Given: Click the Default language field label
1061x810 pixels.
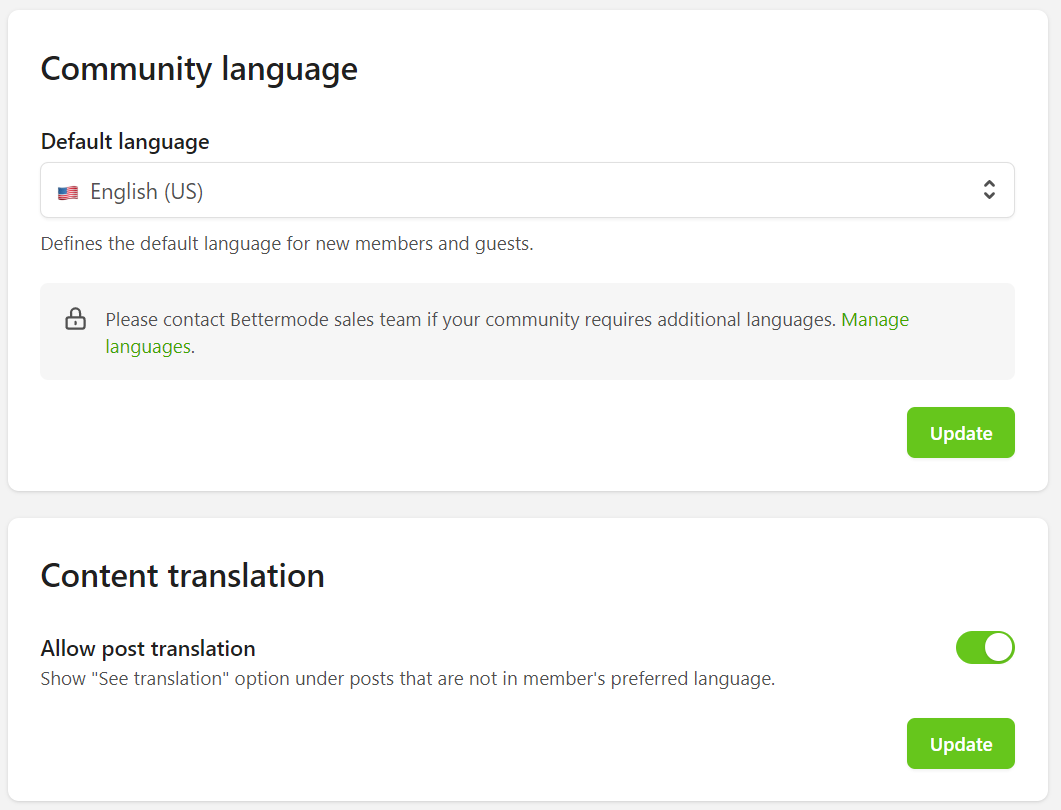Looking at the screenshot, I should pyautogui.click(x=124, y=141).
